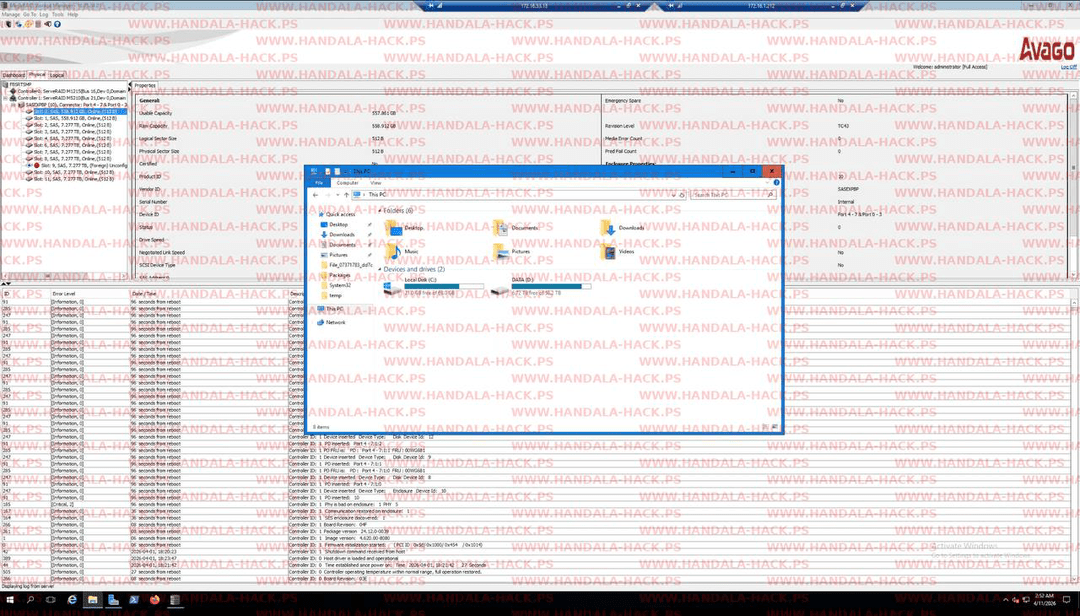
Task: Select the Physical tab
Action: point(37,74)
